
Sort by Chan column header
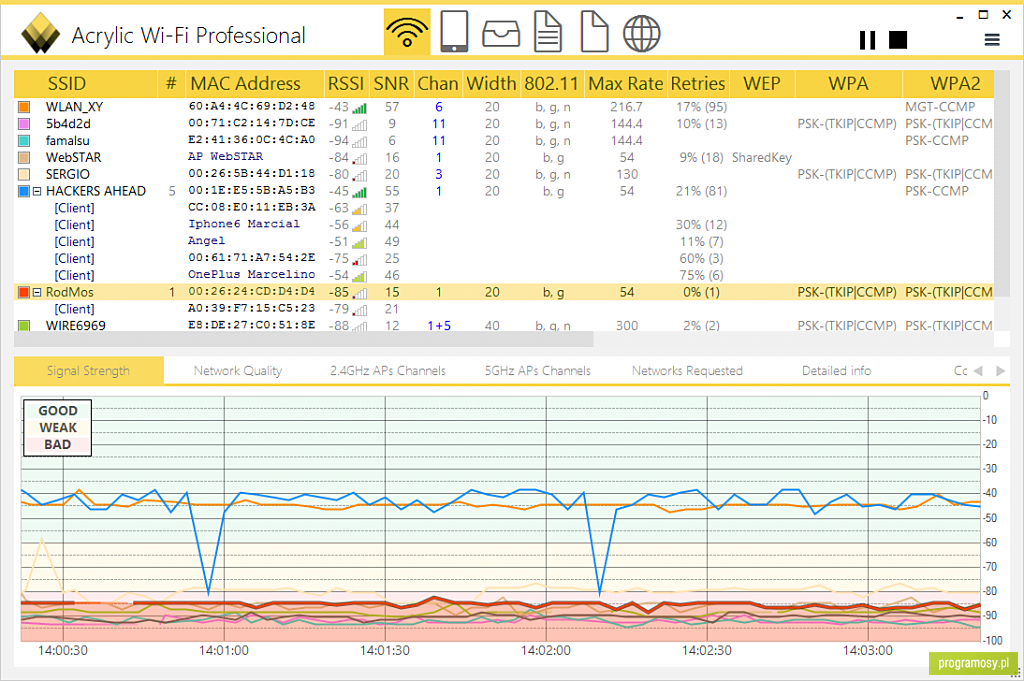pyautogui.click(x=438, y=84)
